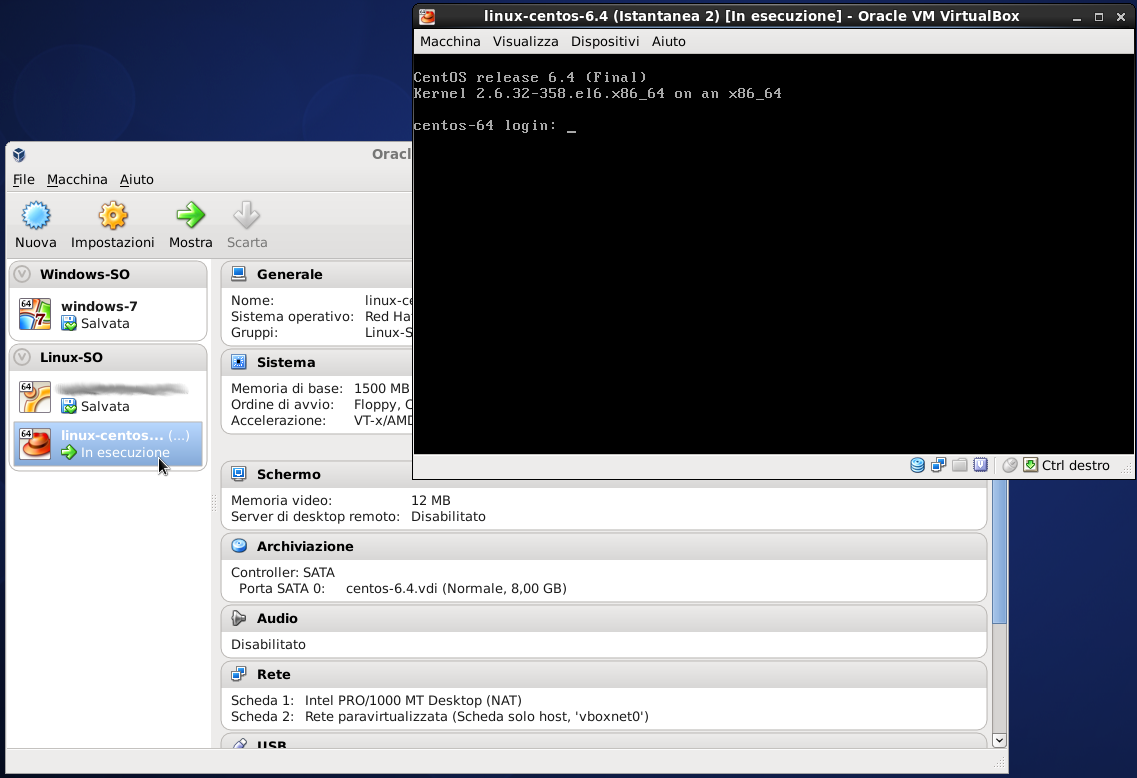1137x778 pixels.
Task: Open the Visualizza menu
Action: point(526,41)
